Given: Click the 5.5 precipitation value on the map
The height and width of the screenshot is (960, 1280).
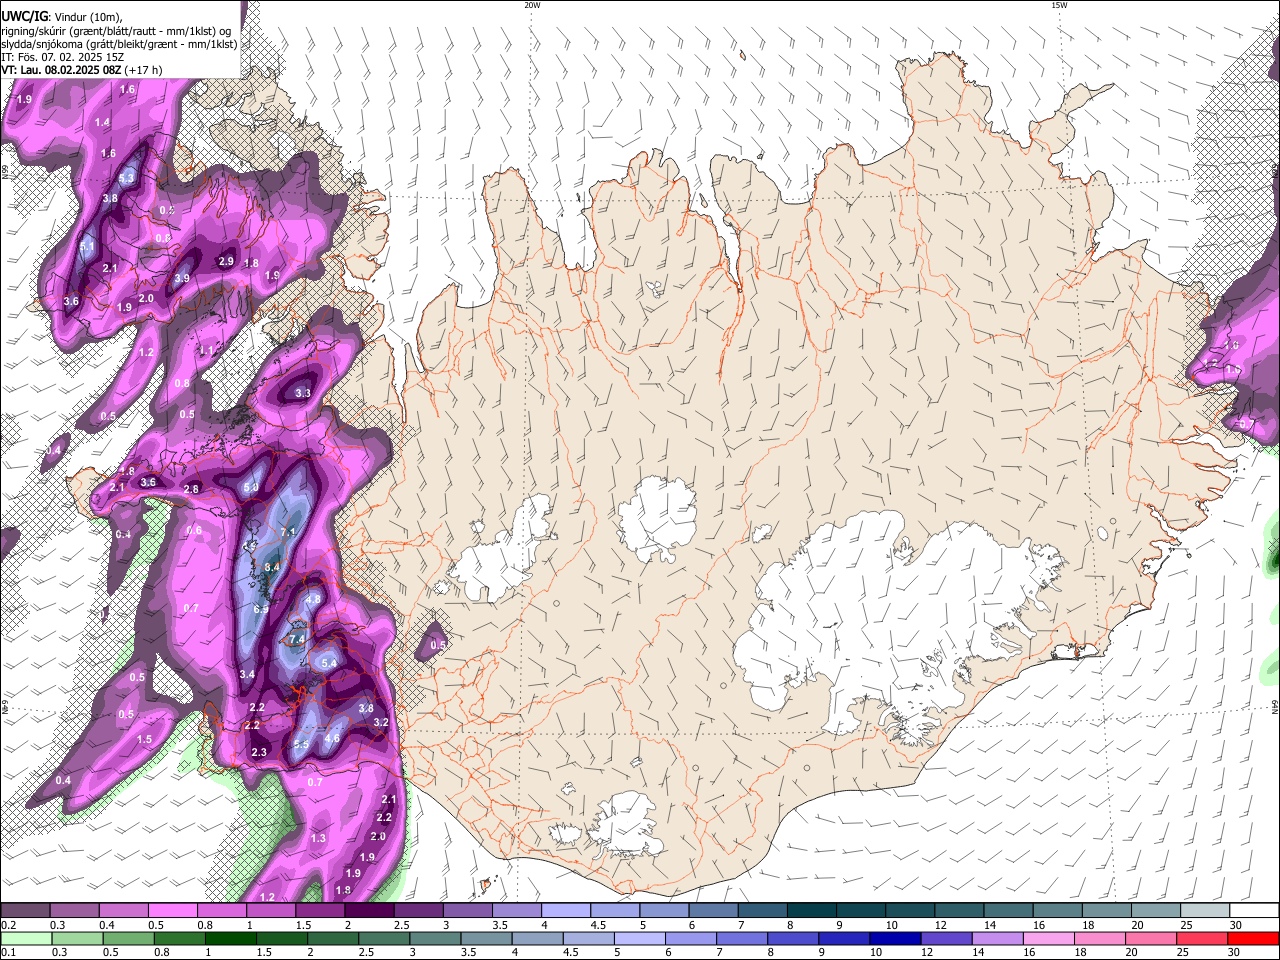Looking at the screenshot, I should pyautogui.click(x=302, y=745).
